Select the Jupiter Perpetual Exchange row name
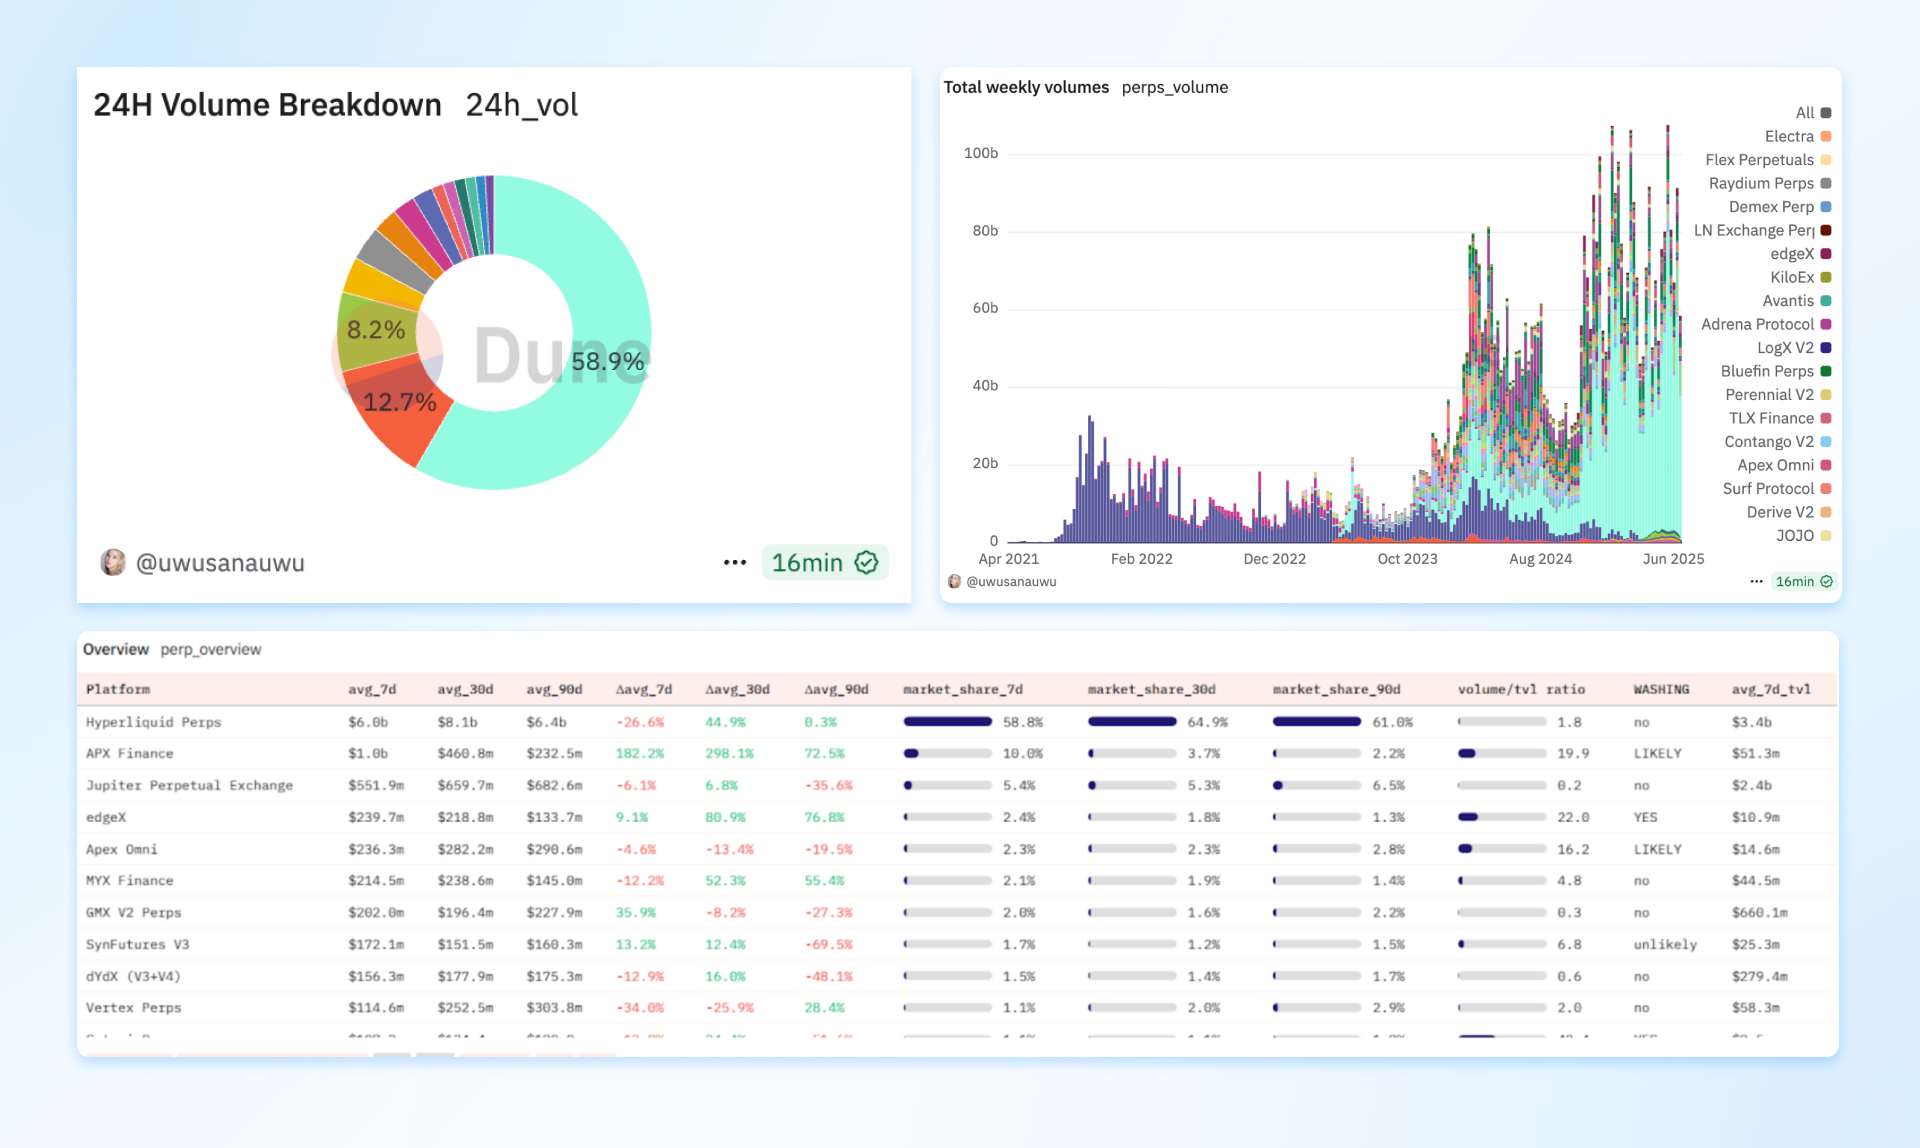 [189, 785]
